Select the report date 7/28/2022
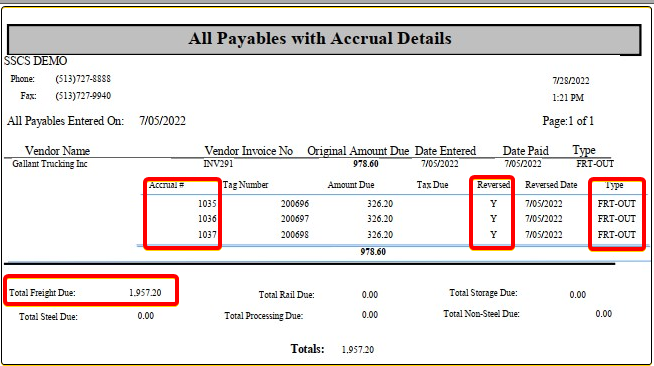654x366 pixels. coord(571,80)
